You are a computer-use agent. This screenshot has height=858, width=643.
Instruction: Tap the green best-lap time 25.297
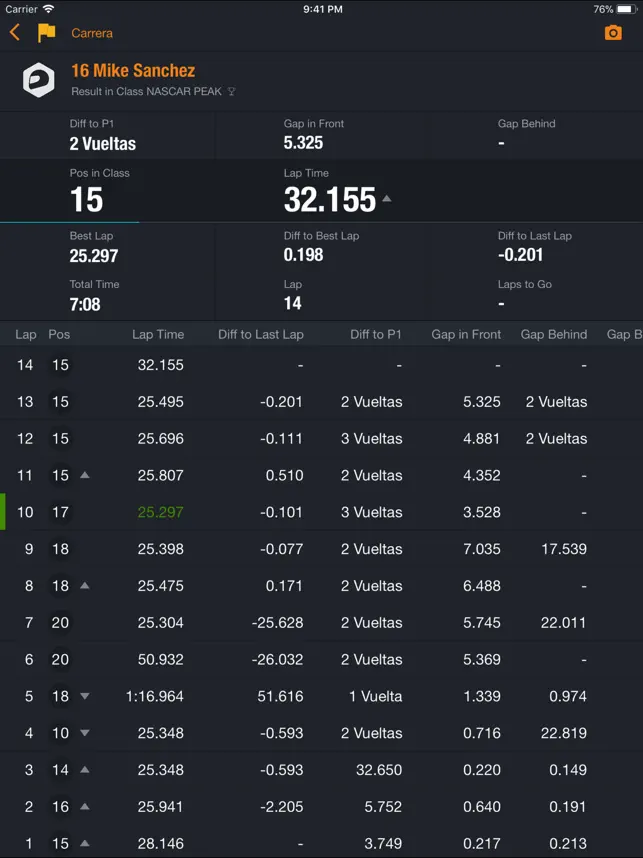tap(160, 512)
